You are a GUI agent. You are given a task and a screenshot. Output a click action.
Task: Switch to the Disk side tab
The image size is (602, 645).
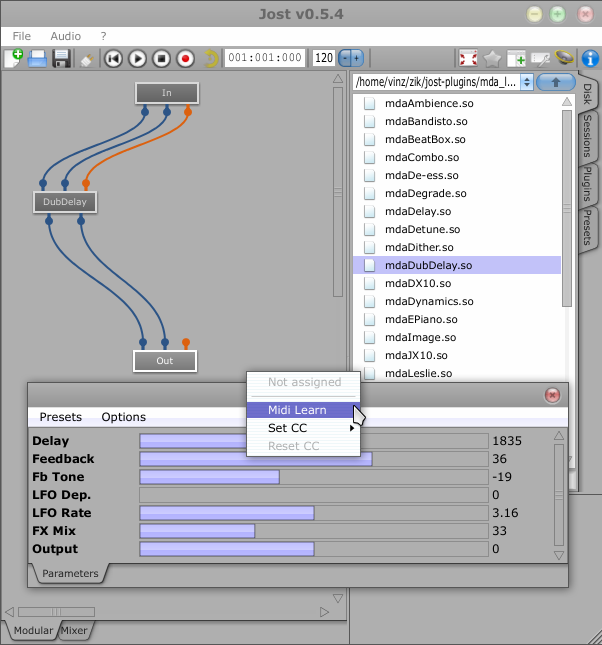tap(588, 94)
